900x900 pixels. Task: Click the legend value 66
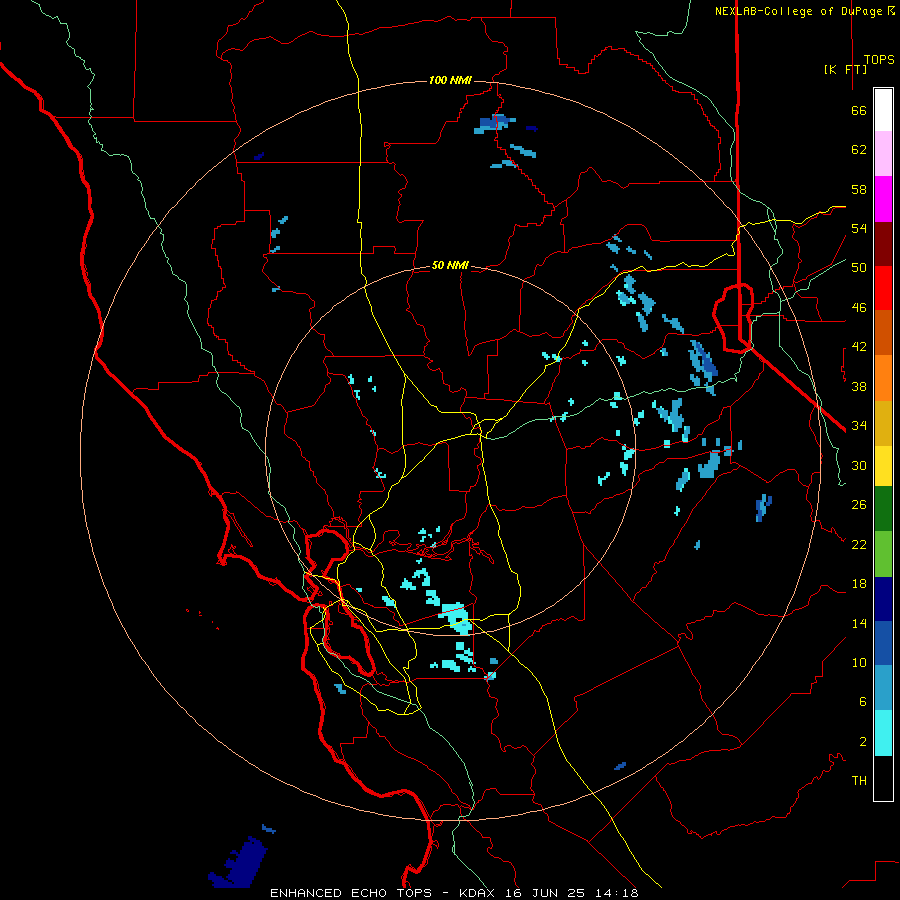pos(859,111)
